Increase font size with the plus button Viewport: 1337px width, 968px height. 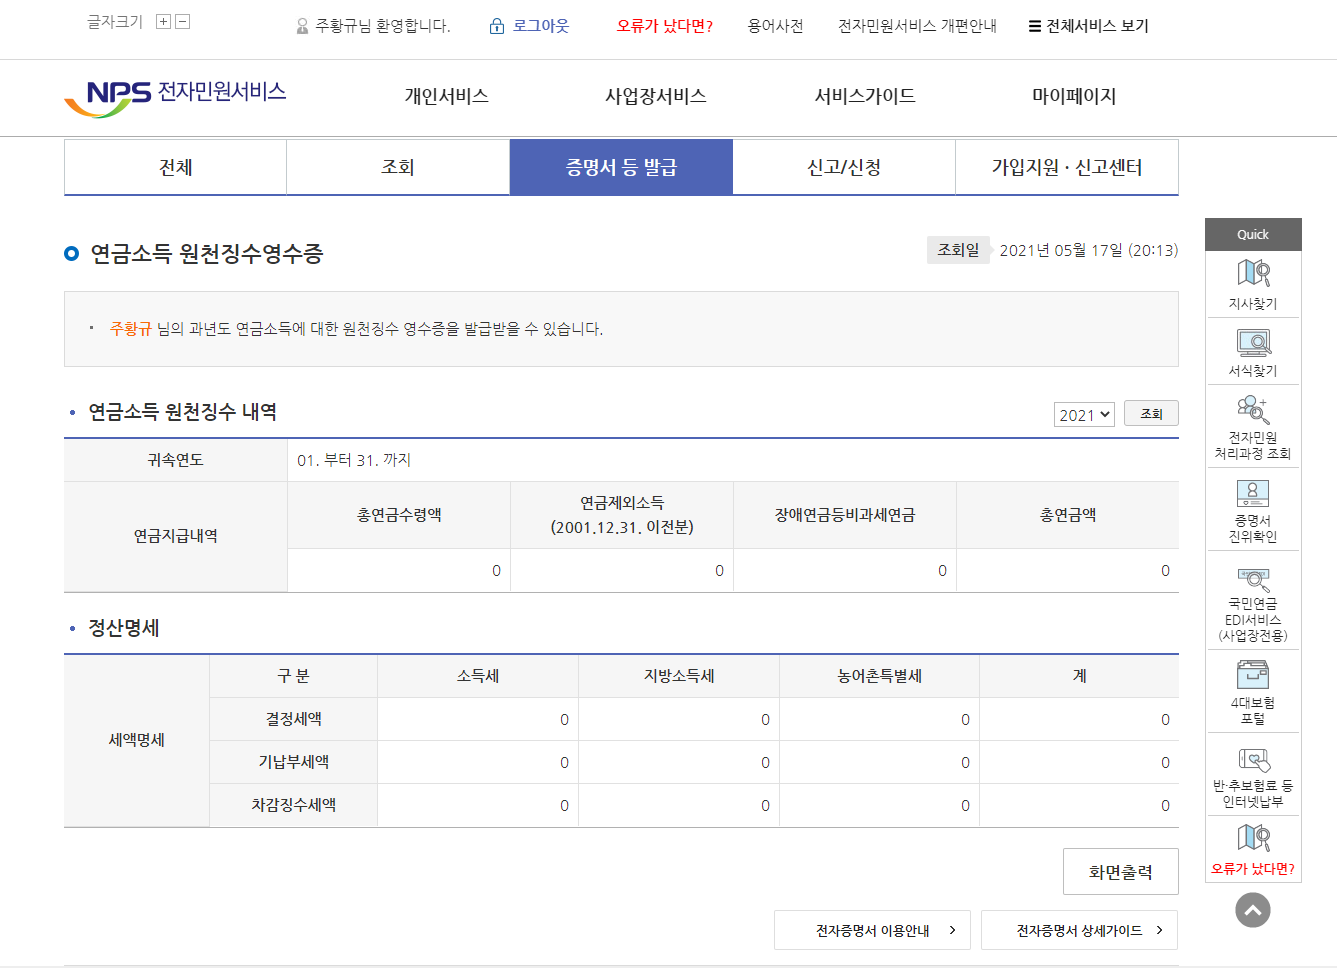tap(163, 22)
